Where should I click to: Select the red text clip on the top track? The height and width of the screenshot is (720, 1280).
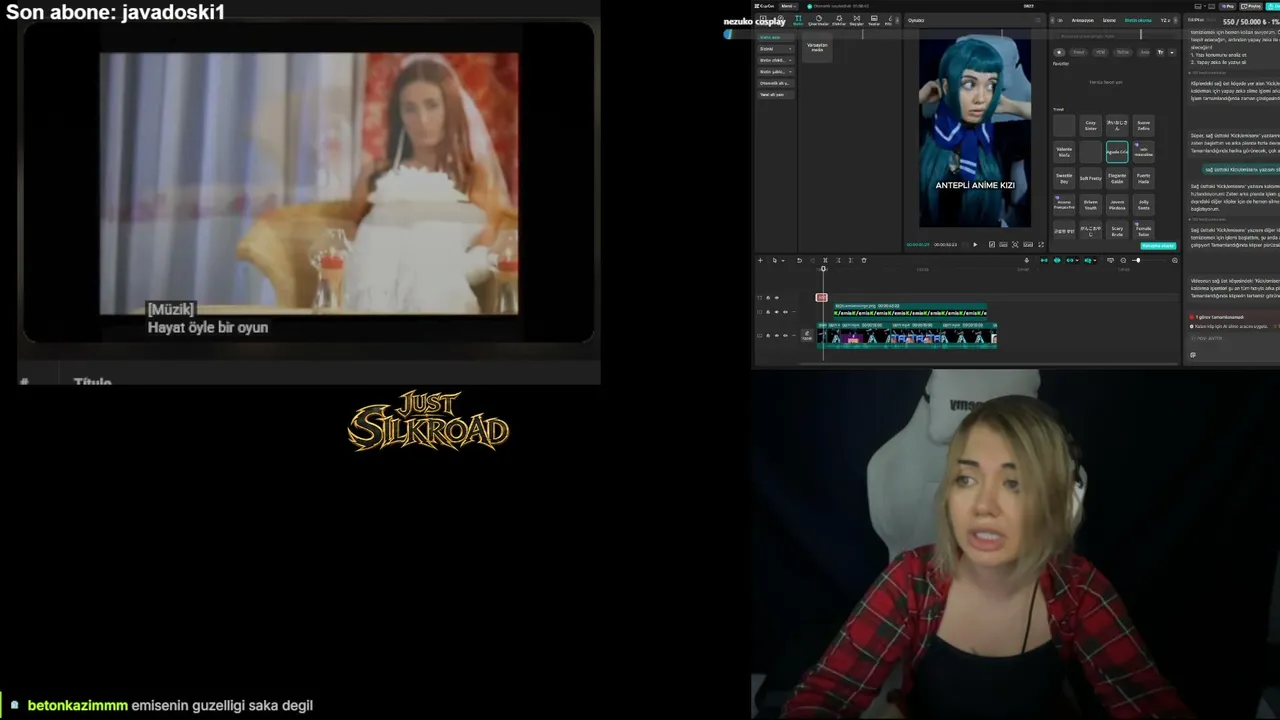822,297
